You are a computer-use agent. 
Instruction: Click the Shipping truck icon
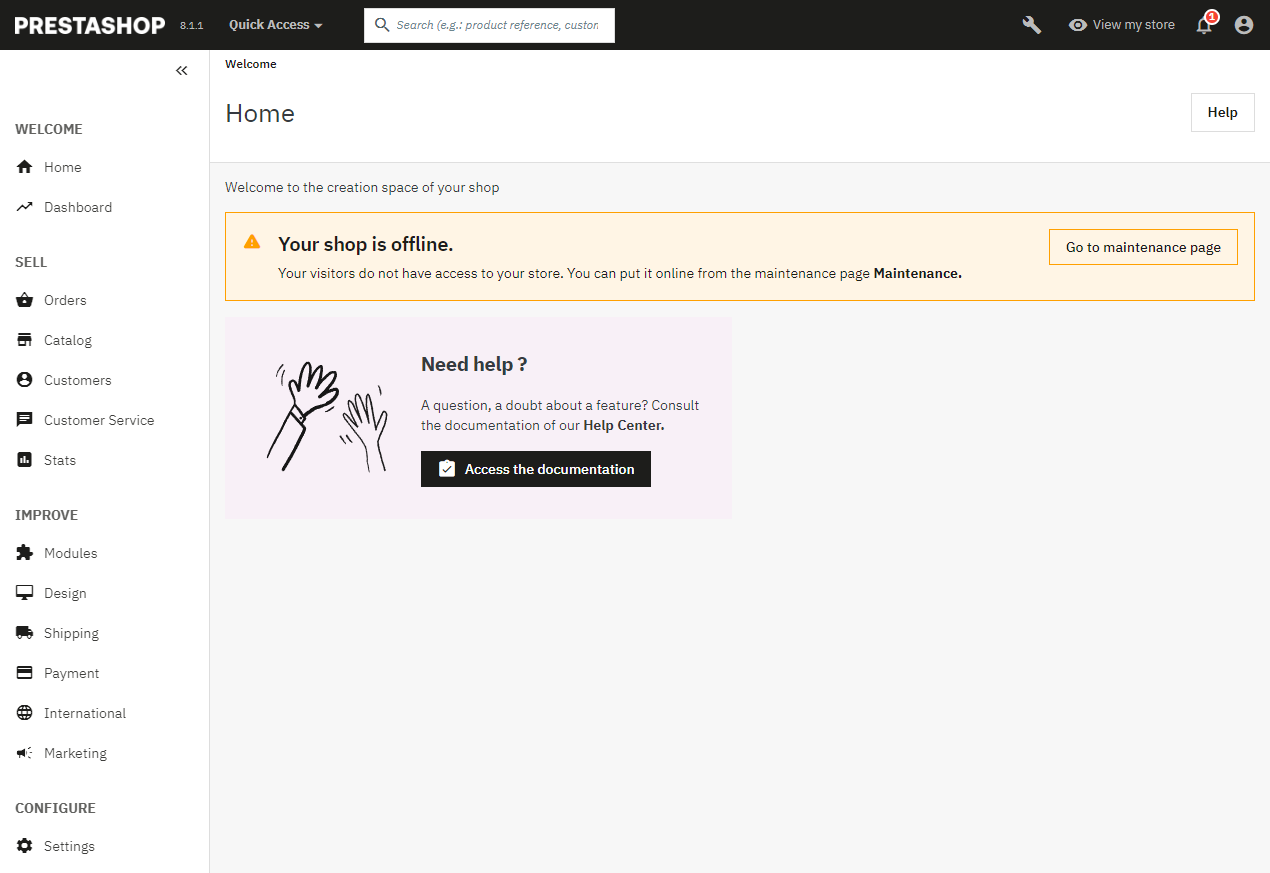click(25, 633)
